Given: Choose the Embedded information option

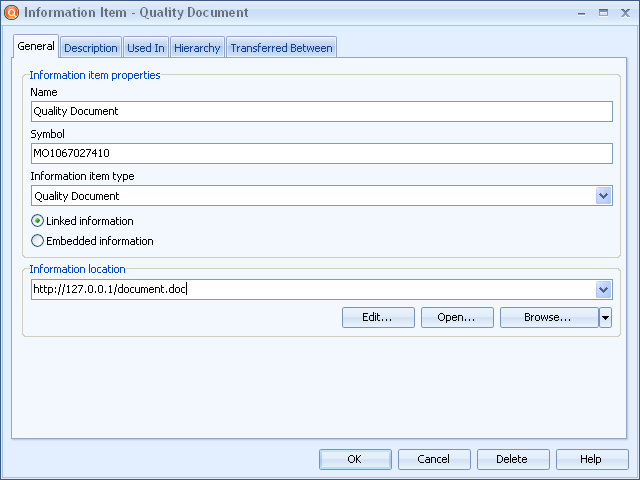Looking at the screenshot, I should [x=38, y=241].
